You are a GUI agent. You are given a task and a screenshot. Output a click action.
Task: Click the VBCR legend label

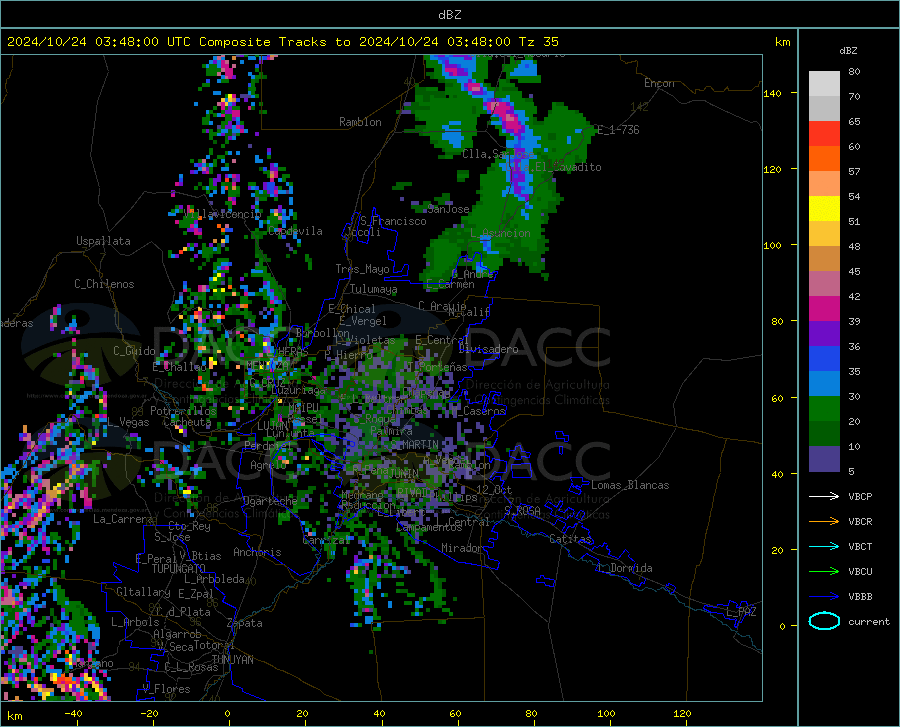860,522
